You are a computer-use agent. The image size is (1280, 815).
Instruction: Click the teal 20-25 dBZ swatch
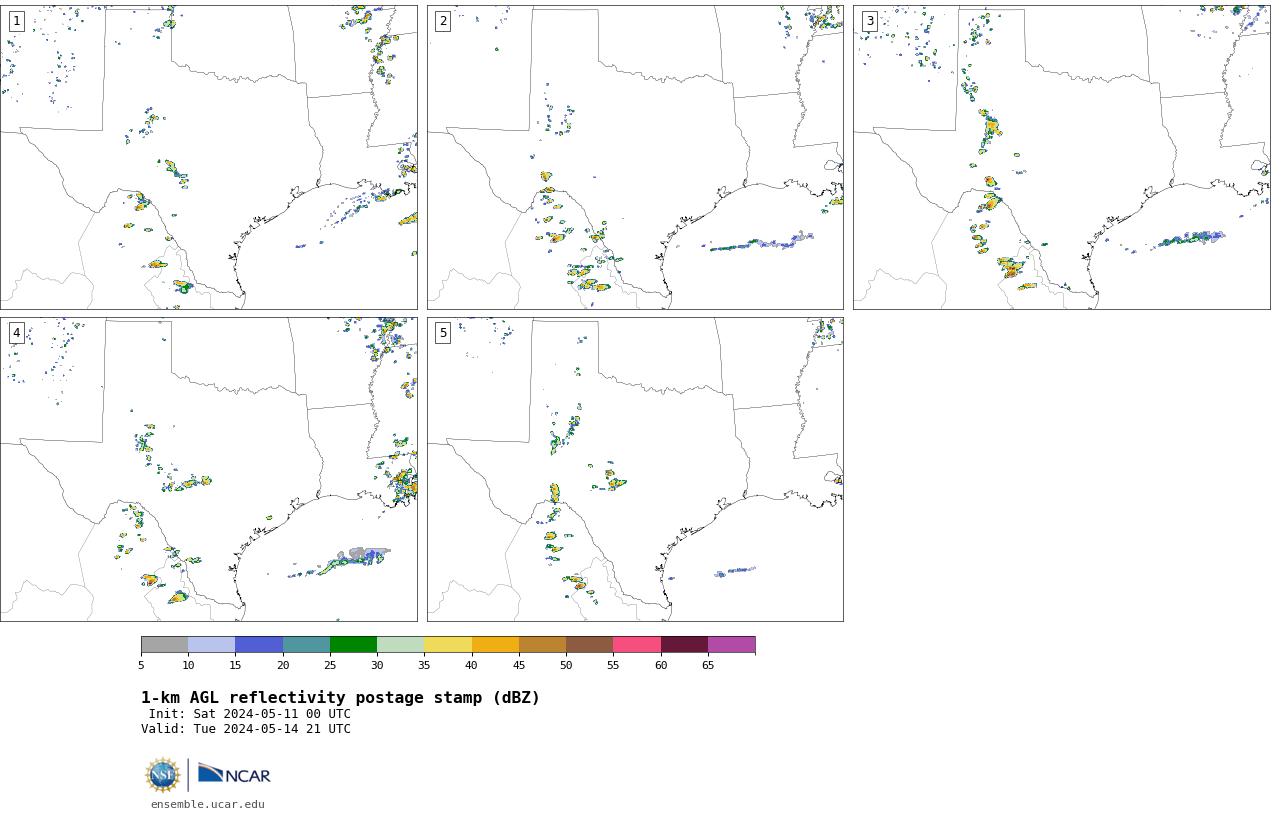point(306,645)
